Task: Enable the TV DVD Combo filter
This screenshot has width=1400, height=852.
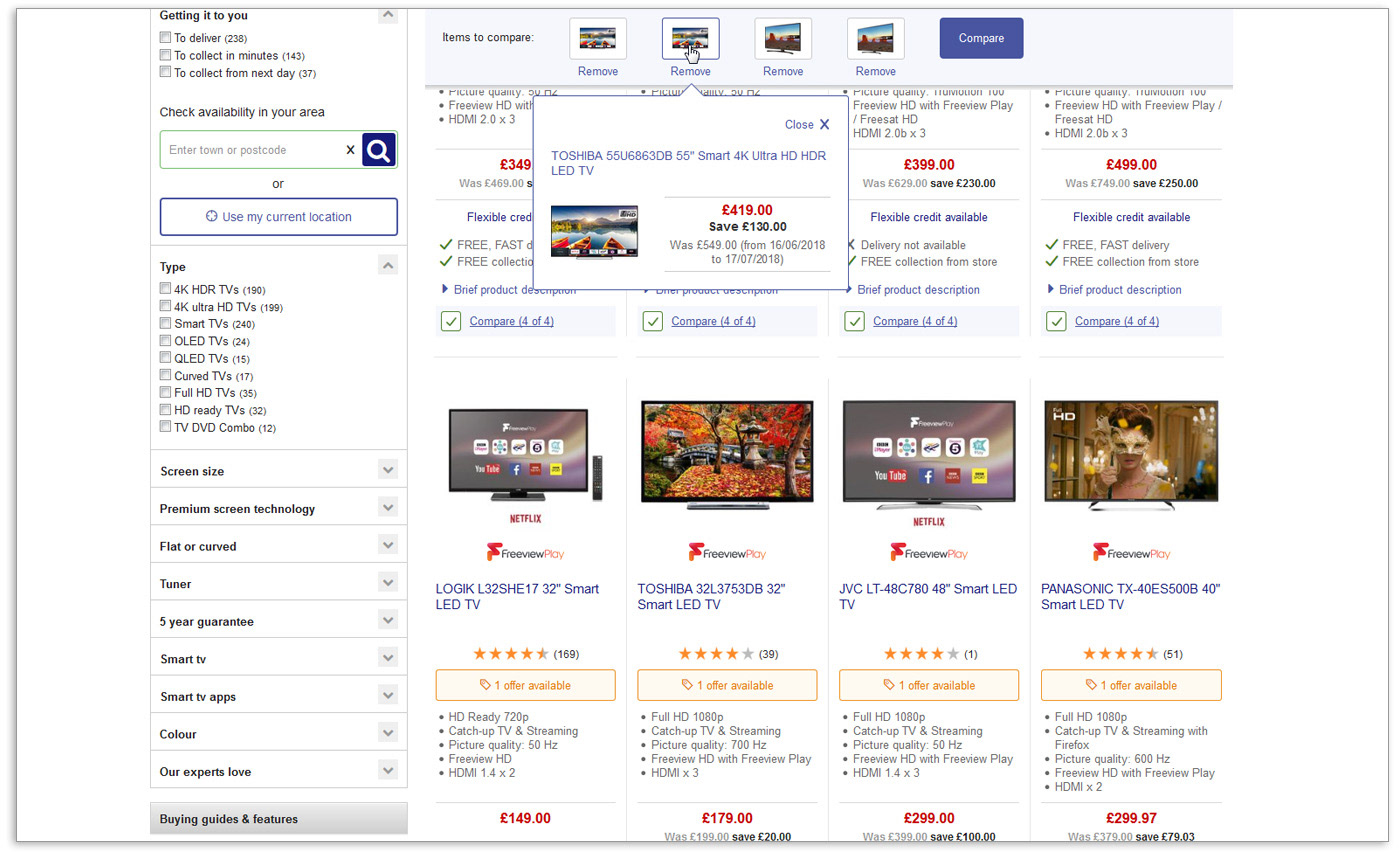Action: (x=165, y=427)
